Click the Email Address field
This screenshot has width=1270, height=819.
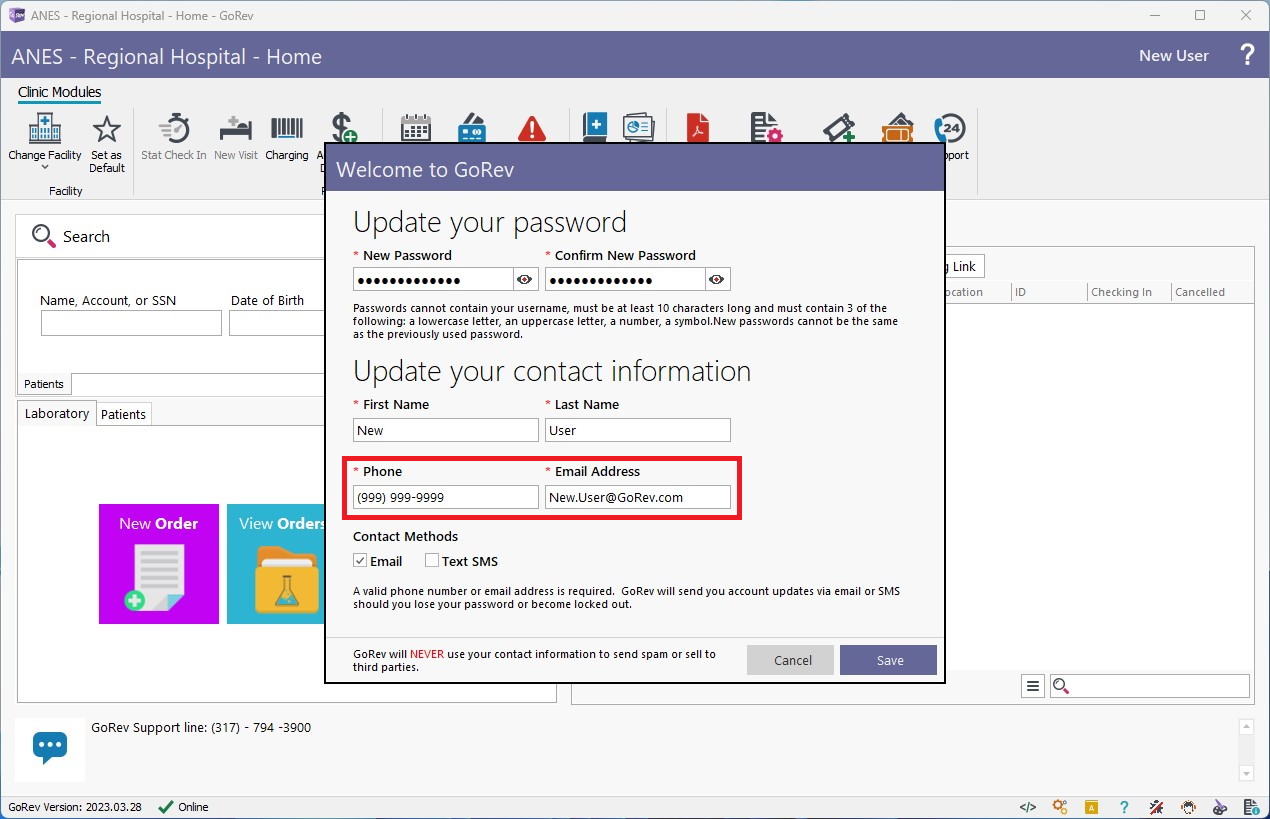pos(638,497)
